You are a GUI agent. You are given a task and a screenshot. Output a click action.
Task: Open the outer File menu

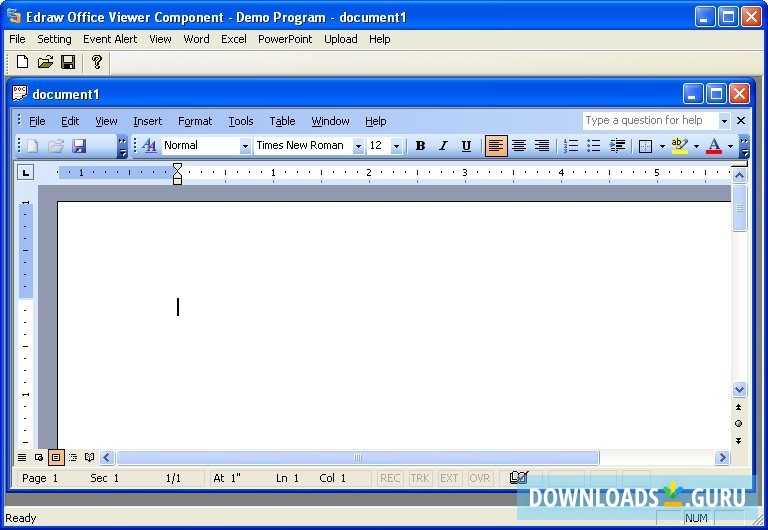coord(17,39)
